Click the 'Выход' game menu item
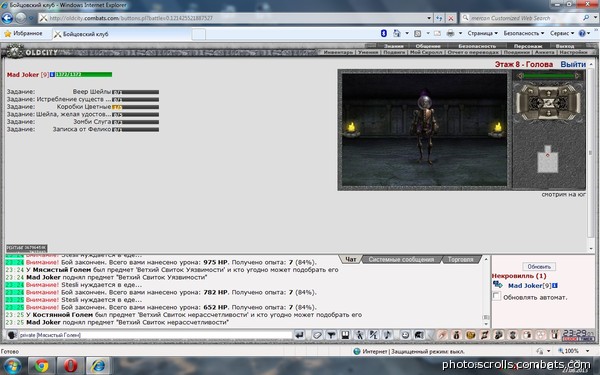Image resolution: width=600 pixels, height=375 pixels. (565, 46)
